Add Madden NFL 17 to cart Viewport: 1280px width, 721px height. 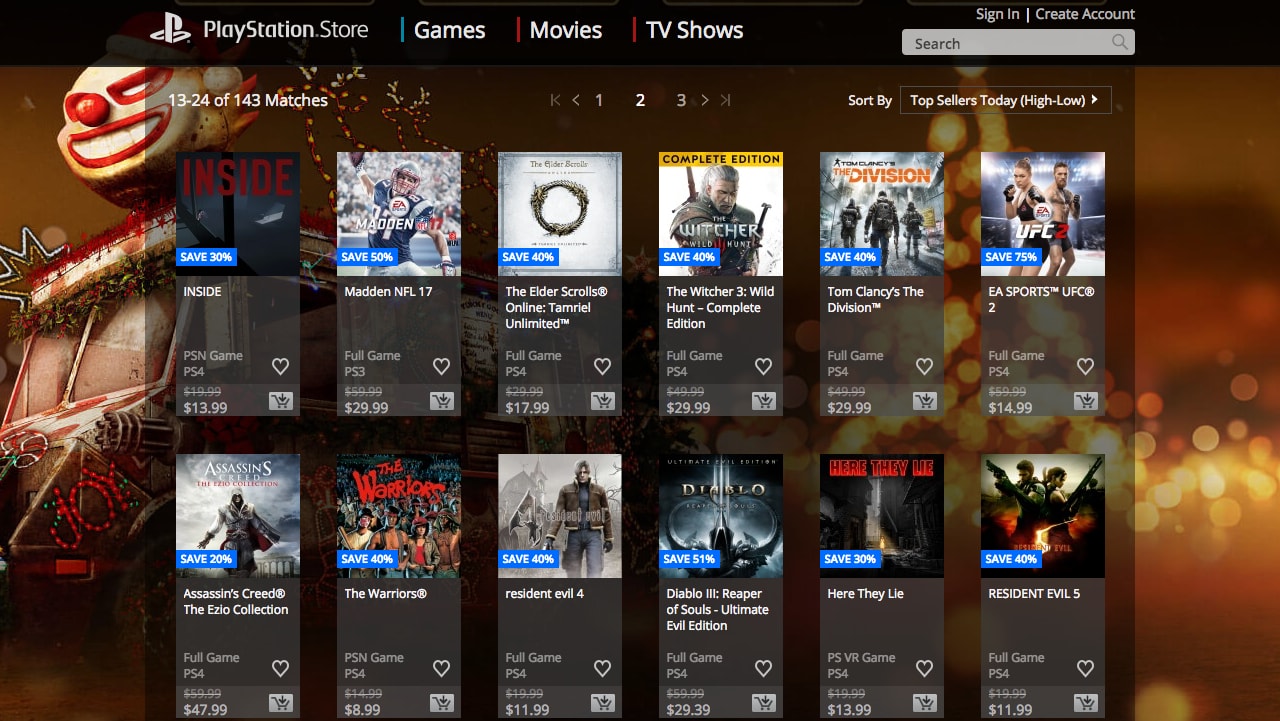441,401
